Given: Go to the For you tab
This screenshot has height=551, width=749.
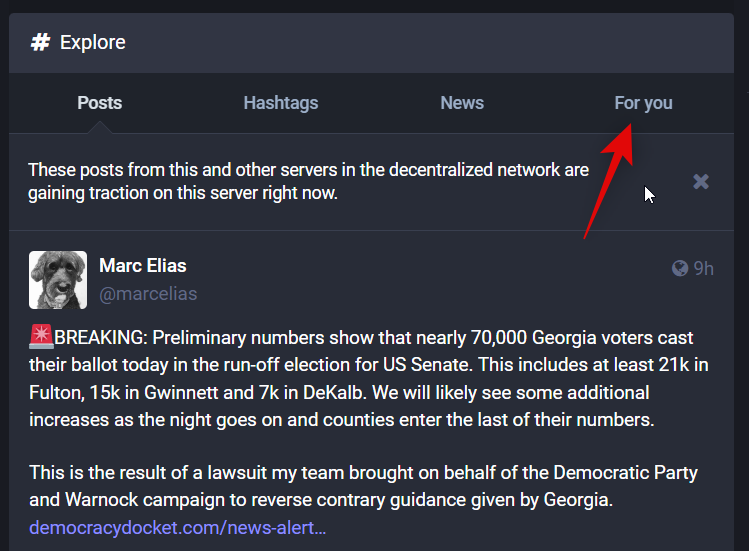Looking at the screenshot, I should [x=643, y=103].
